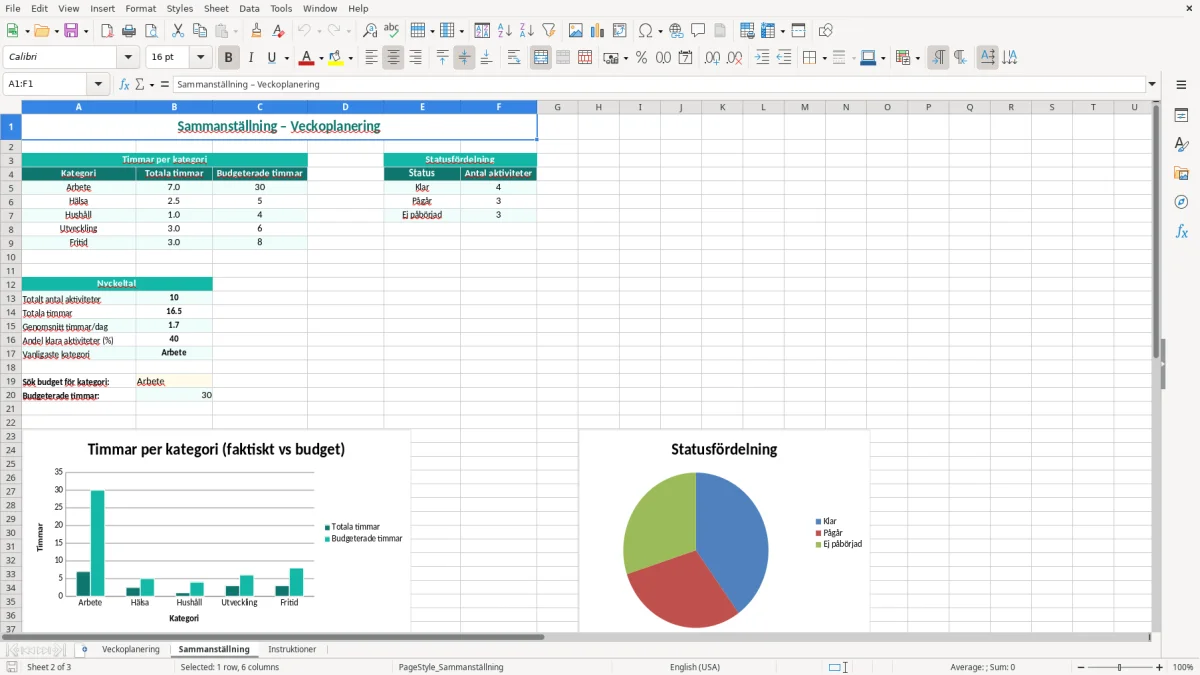1200x675 pixels.
Task: Run the Spelling check icon
Action: [x=392, y=31]
